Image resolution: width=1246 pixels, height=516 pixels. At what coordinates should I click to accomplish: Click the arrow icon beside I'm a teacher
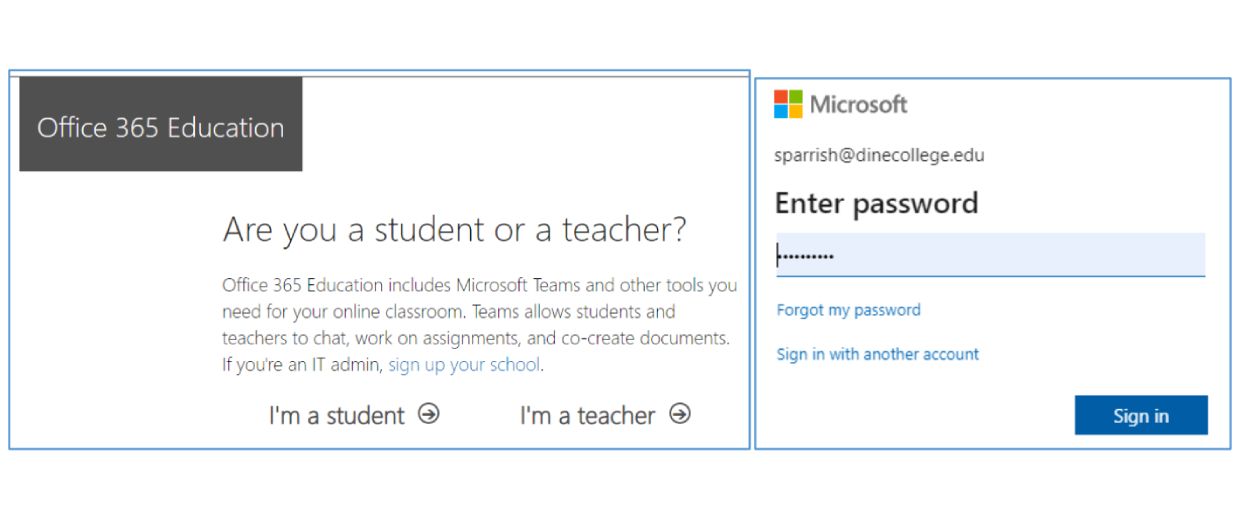tap(680, 414)
